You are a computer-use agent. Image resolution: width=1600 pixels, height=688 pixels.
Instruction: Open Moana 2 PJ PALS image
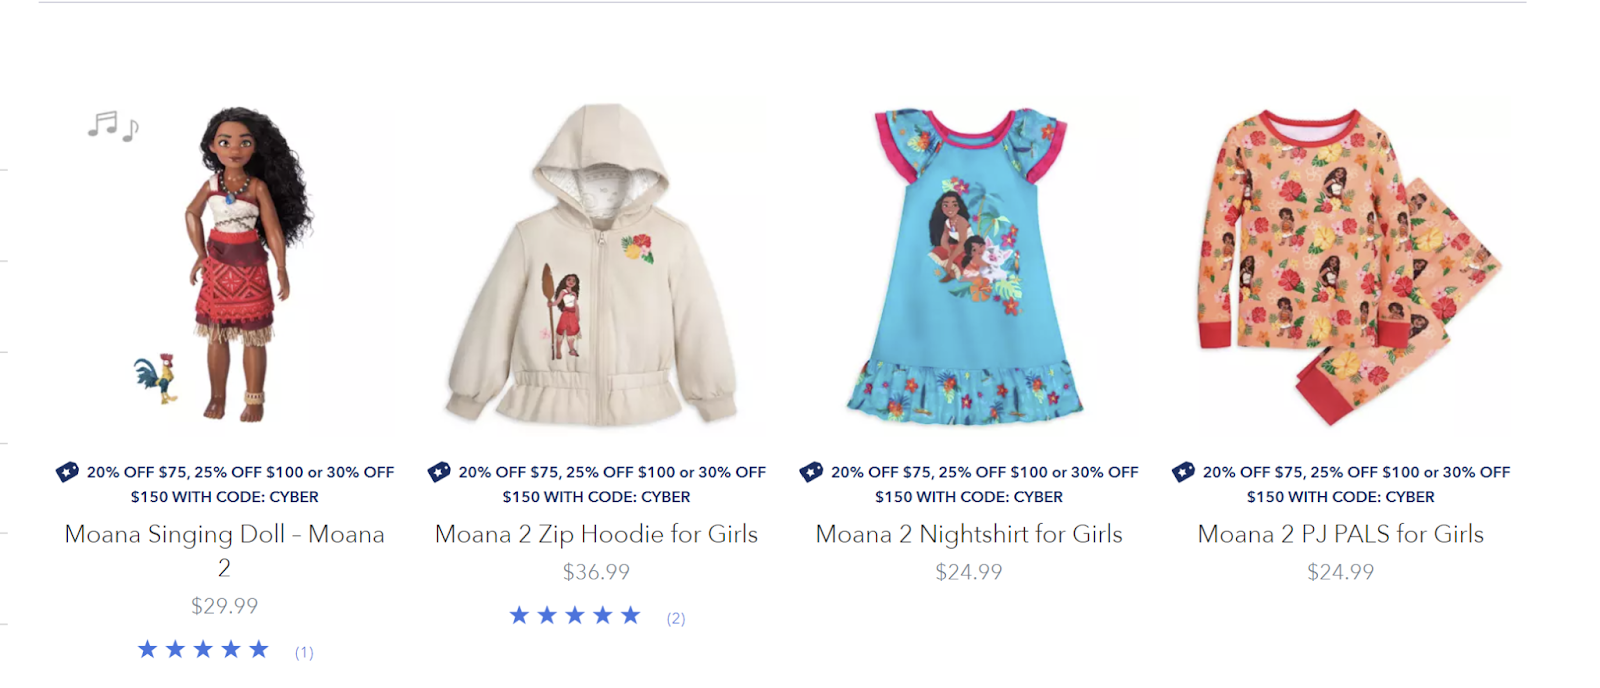(x=1340, y=265)
